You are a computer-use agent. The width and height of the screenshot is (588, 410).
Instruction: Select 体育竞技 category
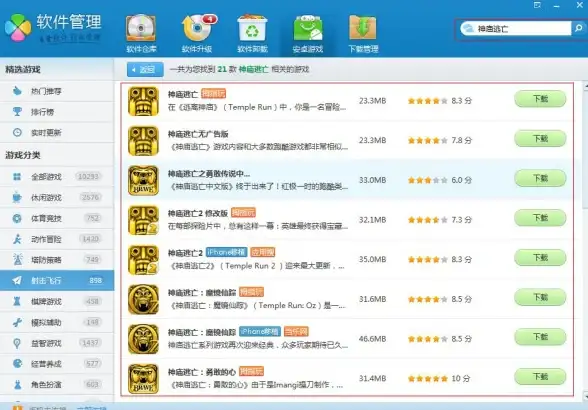[x=57, y=218]
